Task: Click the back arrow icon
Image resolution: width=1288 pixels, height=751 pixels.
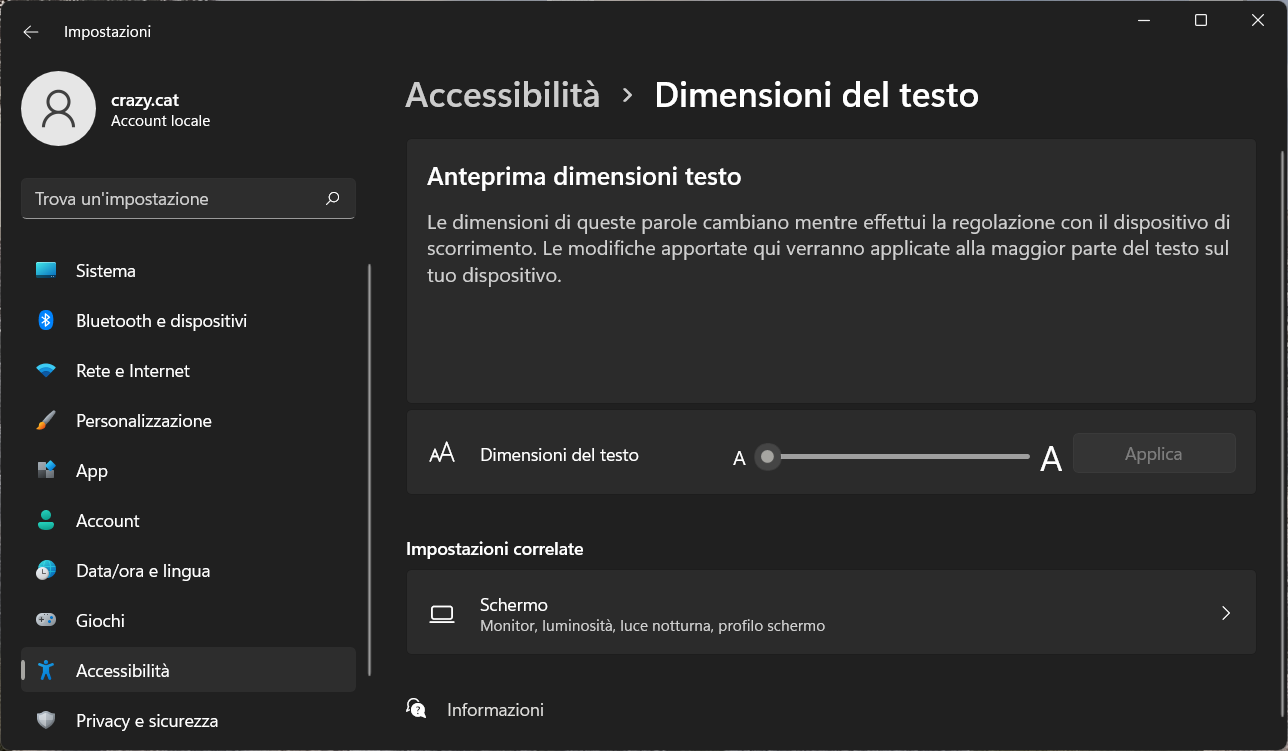Action: click(x=31, y=32)
